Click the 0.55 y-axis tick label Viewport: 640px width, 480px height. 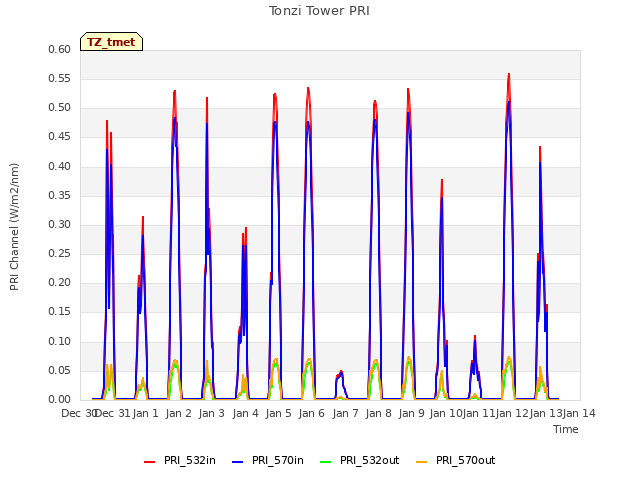click(x=60, y=78)
